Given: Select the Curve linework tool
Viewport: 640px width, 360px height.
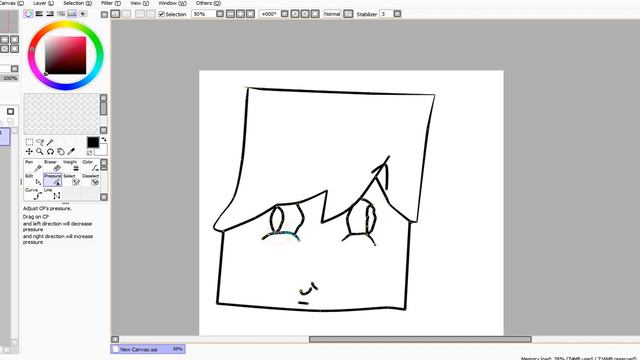Looking at the screenshot, I should [x=34, y=194].
